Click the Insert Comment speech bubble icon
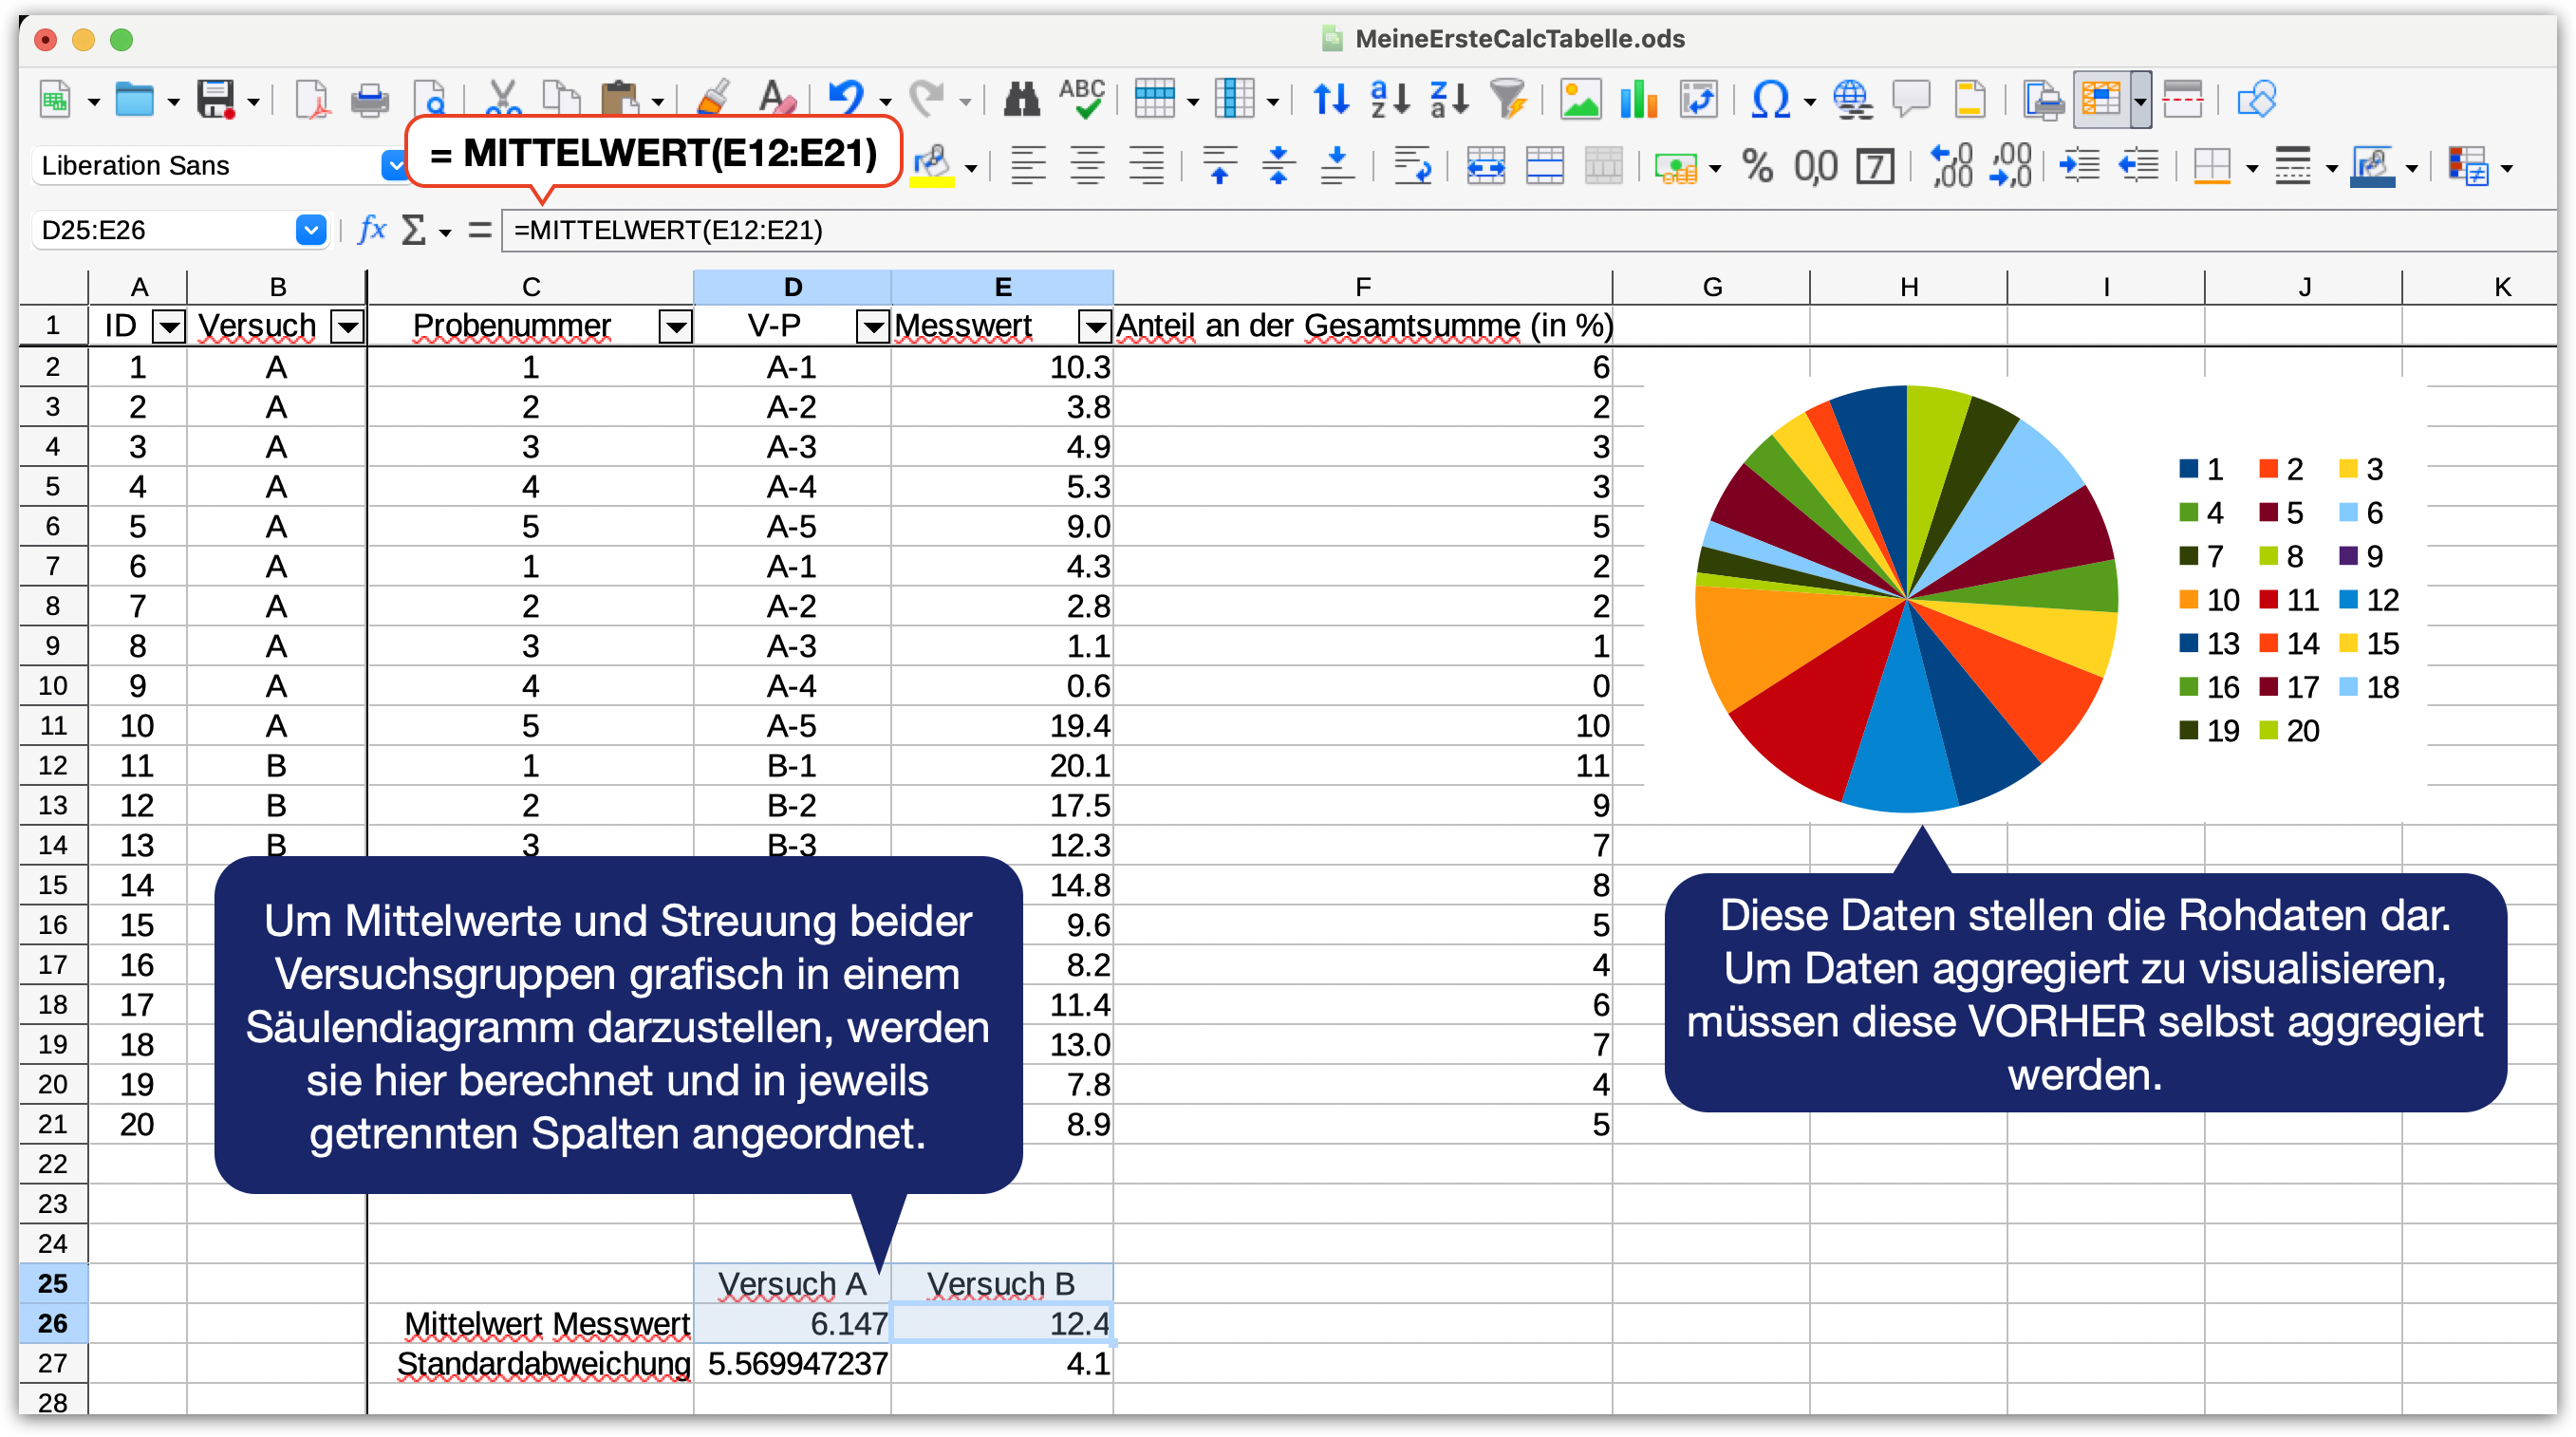The height and width of the screenshot is (1437, 2576). pos(1911,100)
